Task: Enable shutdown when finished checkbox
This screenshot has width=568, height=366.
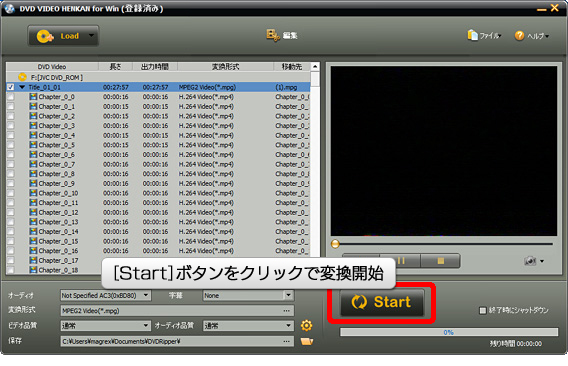Action: (x=483, y=311)
